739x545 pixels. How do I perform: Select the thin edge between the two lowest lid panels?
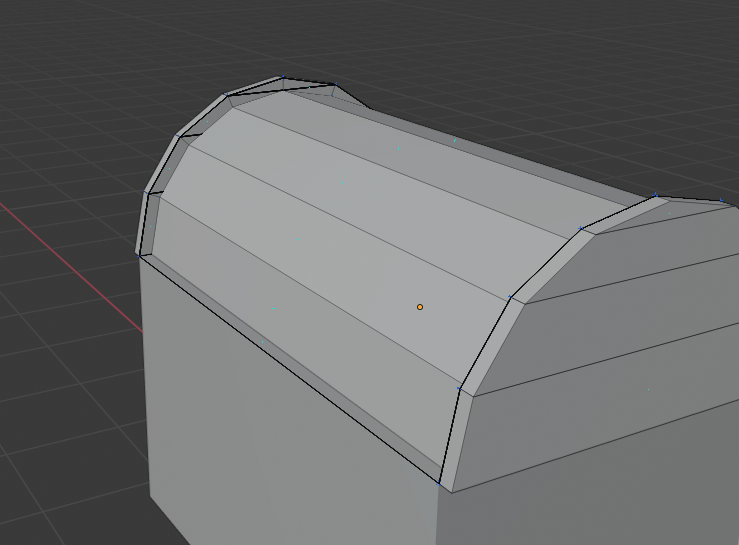point(309,290)
